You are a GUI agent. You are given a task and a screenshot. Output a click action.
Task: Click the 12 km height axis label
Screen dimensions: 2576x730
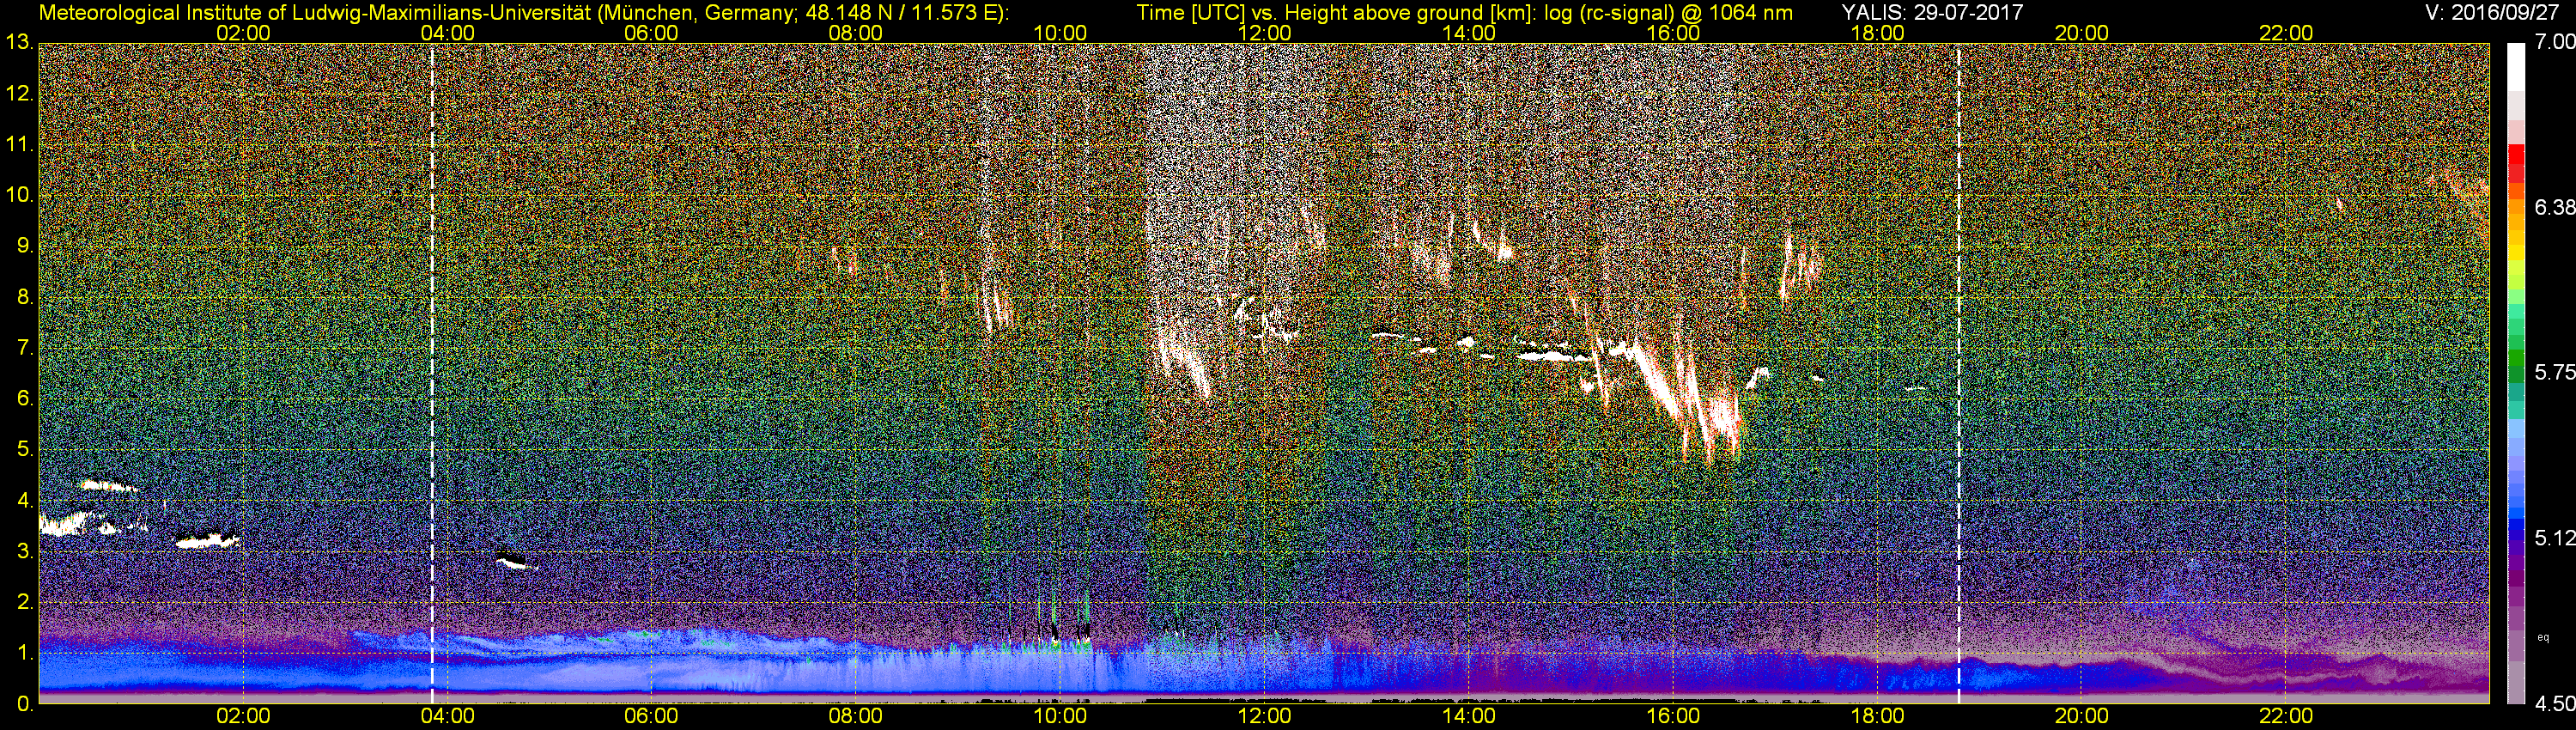[x=19, y=94]
